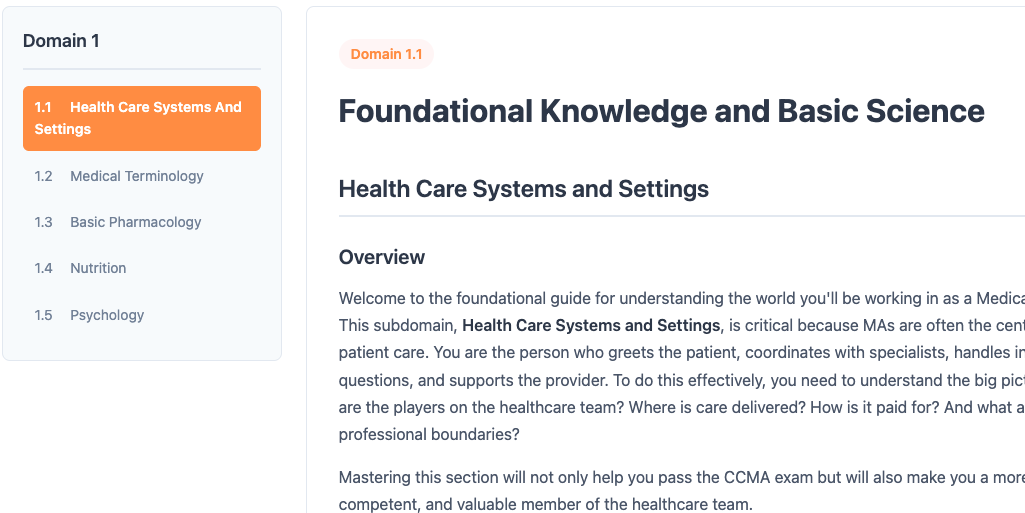Click the Health Care Systems and Settings heading
Image resolution: width=1025 pixels, height=513 pixels.
click(x=523, y=189)
